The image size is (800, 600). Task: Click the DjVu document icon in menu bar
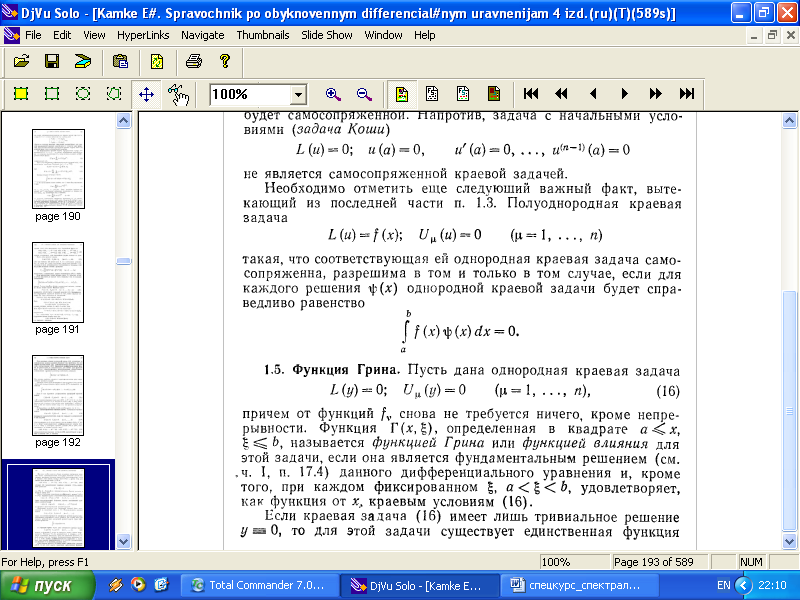coord(10,35)
